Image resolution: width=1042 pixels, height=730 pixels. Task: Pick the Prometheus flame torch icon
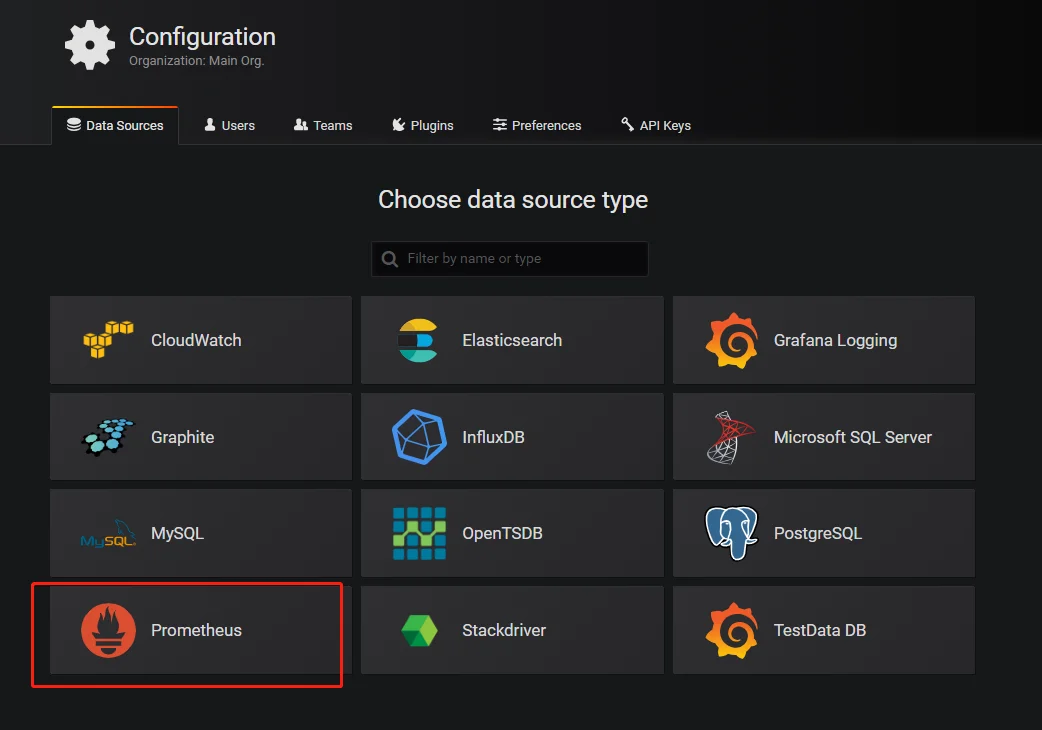[108, 630]
